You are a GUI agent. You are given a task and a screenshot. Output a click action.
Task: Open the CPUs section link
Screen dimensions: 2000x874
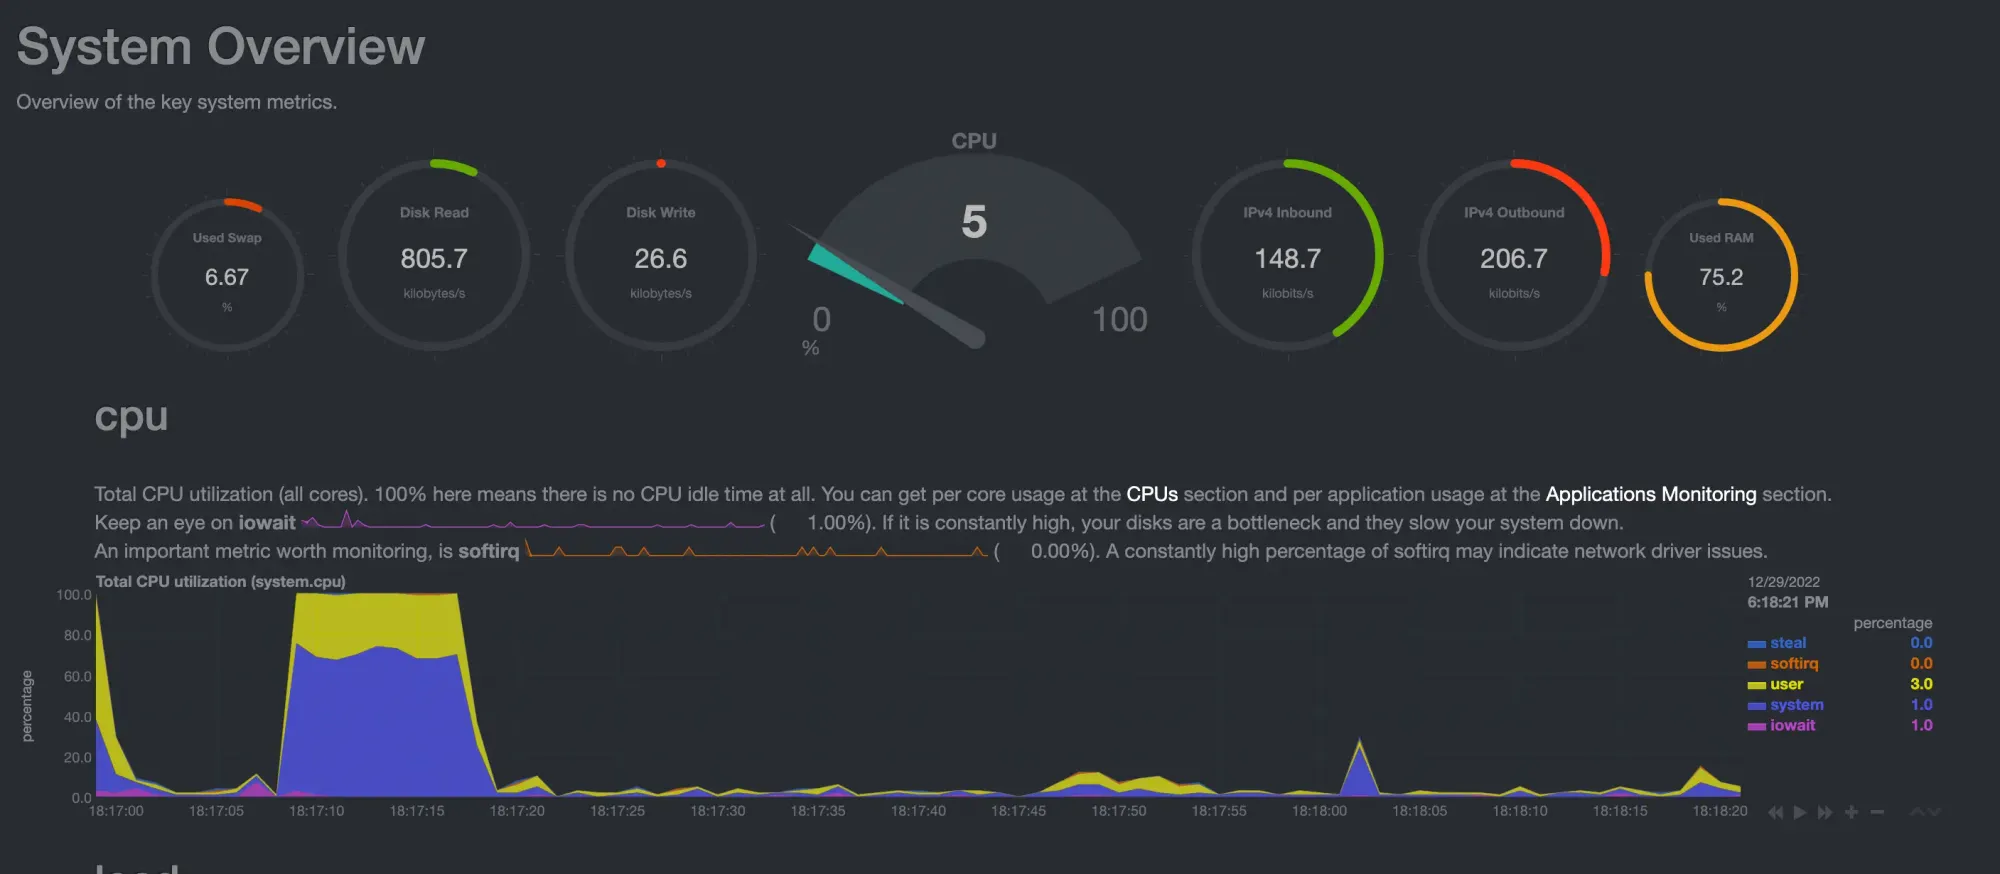(1152, 494)
